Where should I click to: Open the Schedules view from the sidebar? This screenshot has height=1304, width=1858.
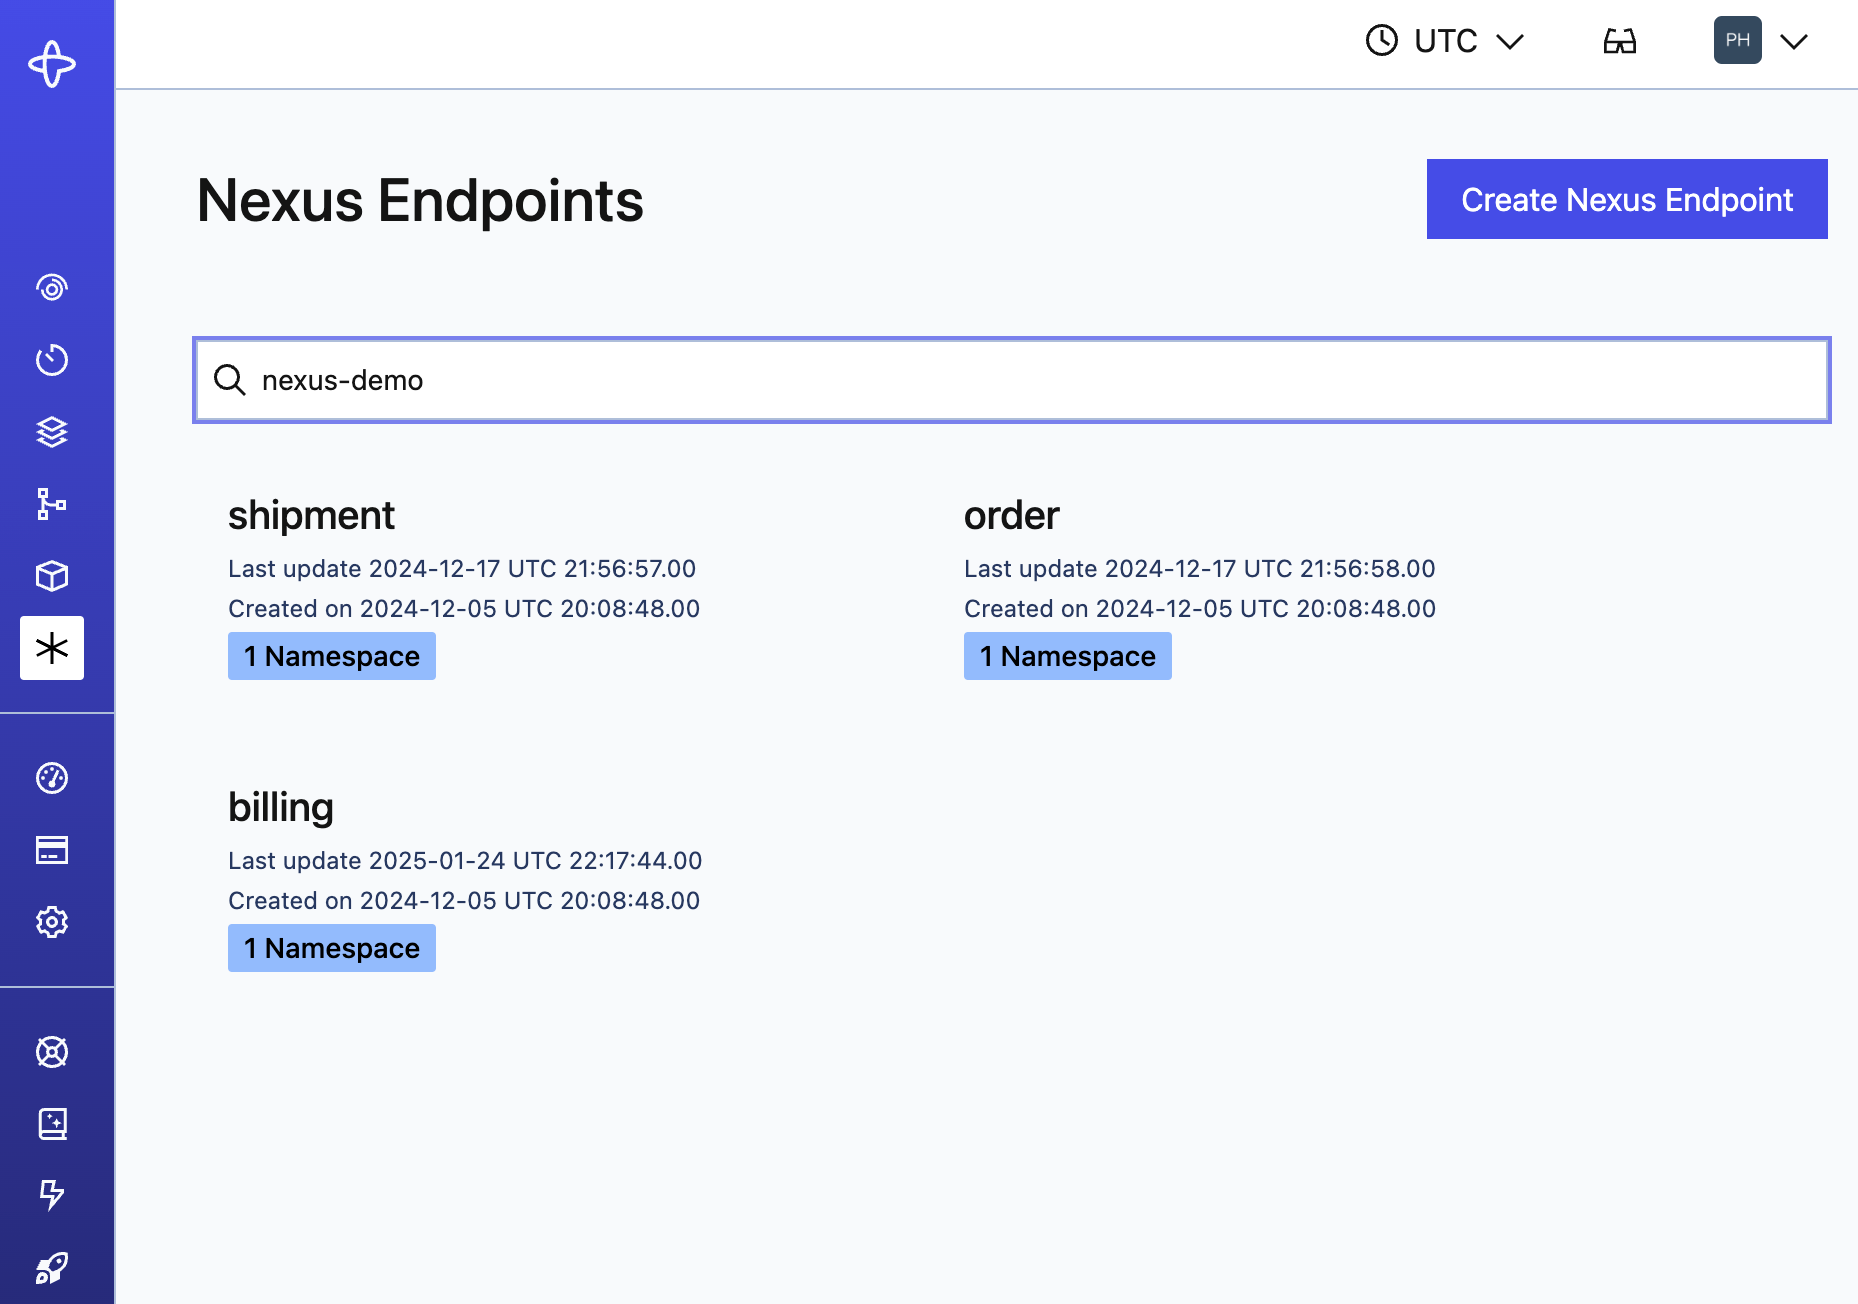(51, 360)
